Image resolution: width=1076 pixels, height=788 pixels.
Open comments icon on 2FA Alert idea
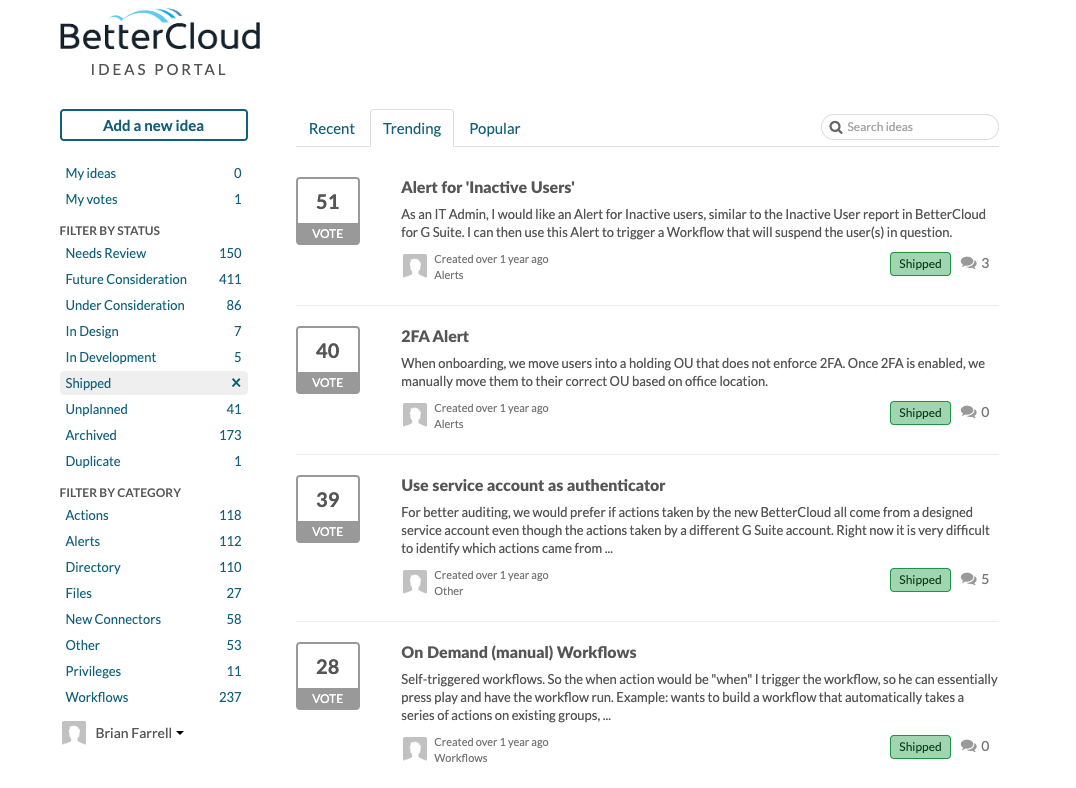click(x=968, y=412)
